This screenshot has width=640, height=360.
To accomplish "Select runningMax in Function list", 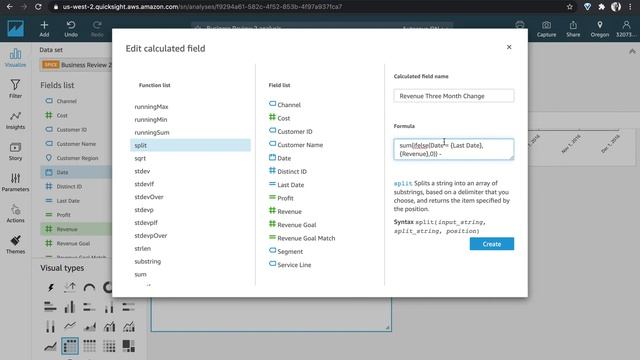I will pyautogui.click(x=151, y=107).
